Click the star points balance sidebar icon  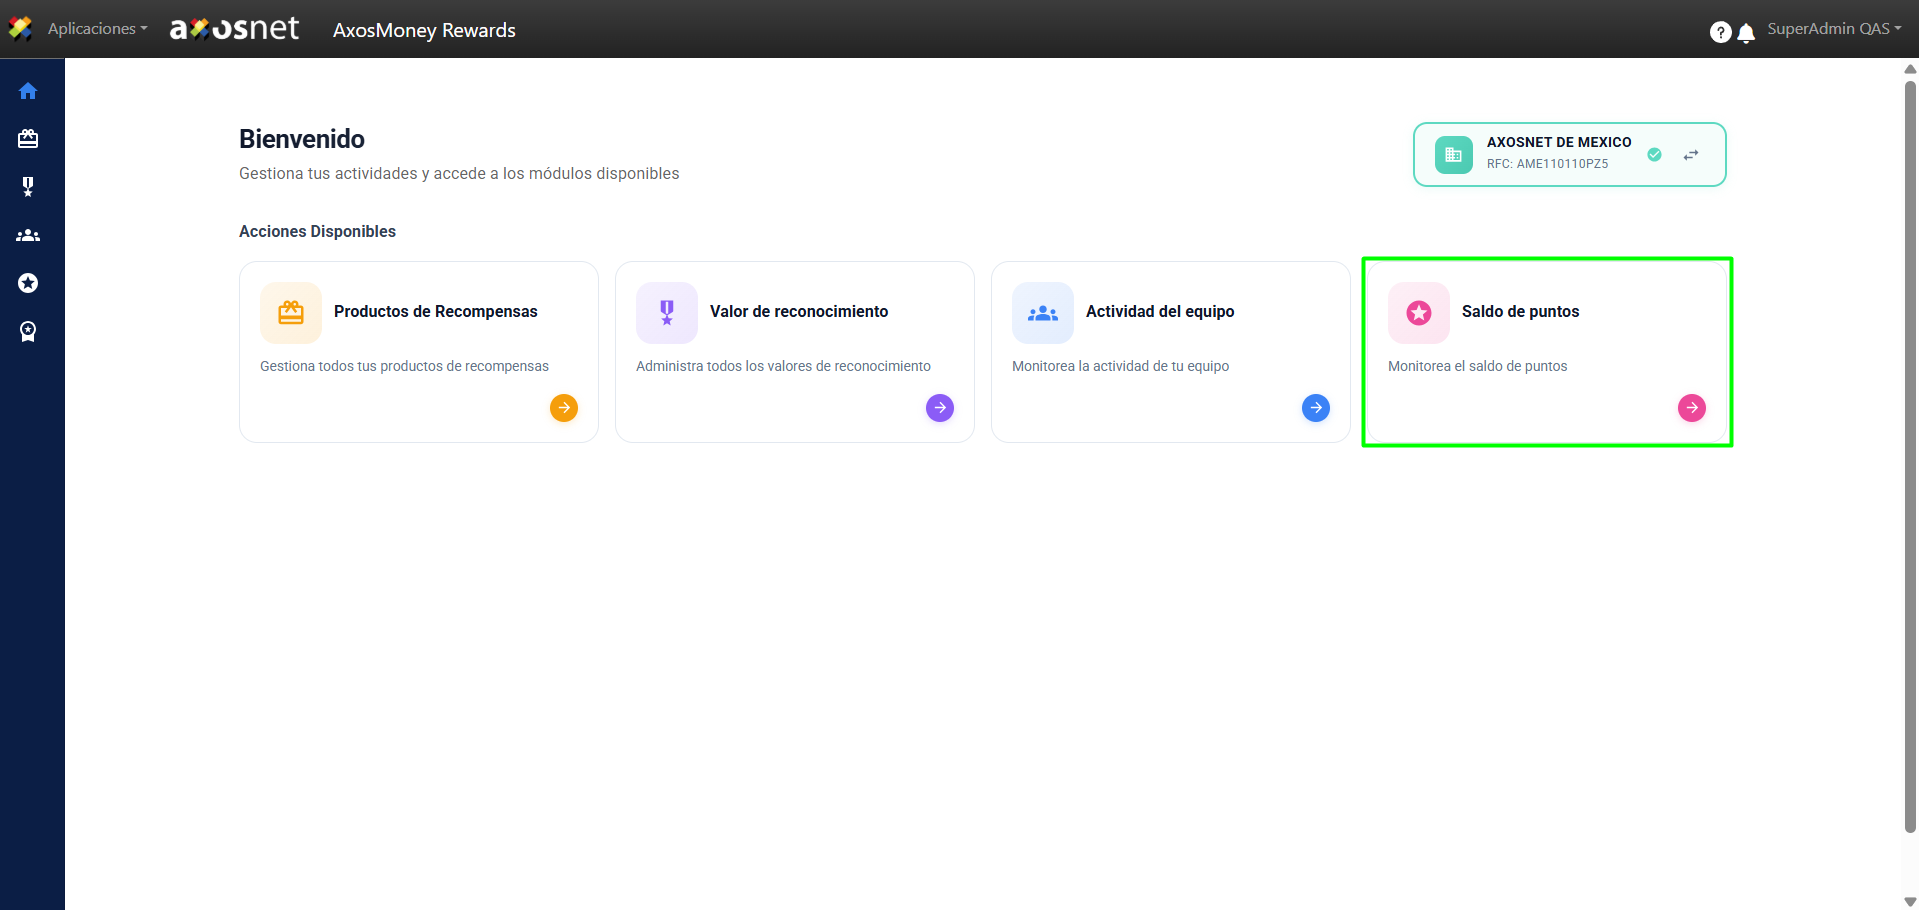coord(28,283)
